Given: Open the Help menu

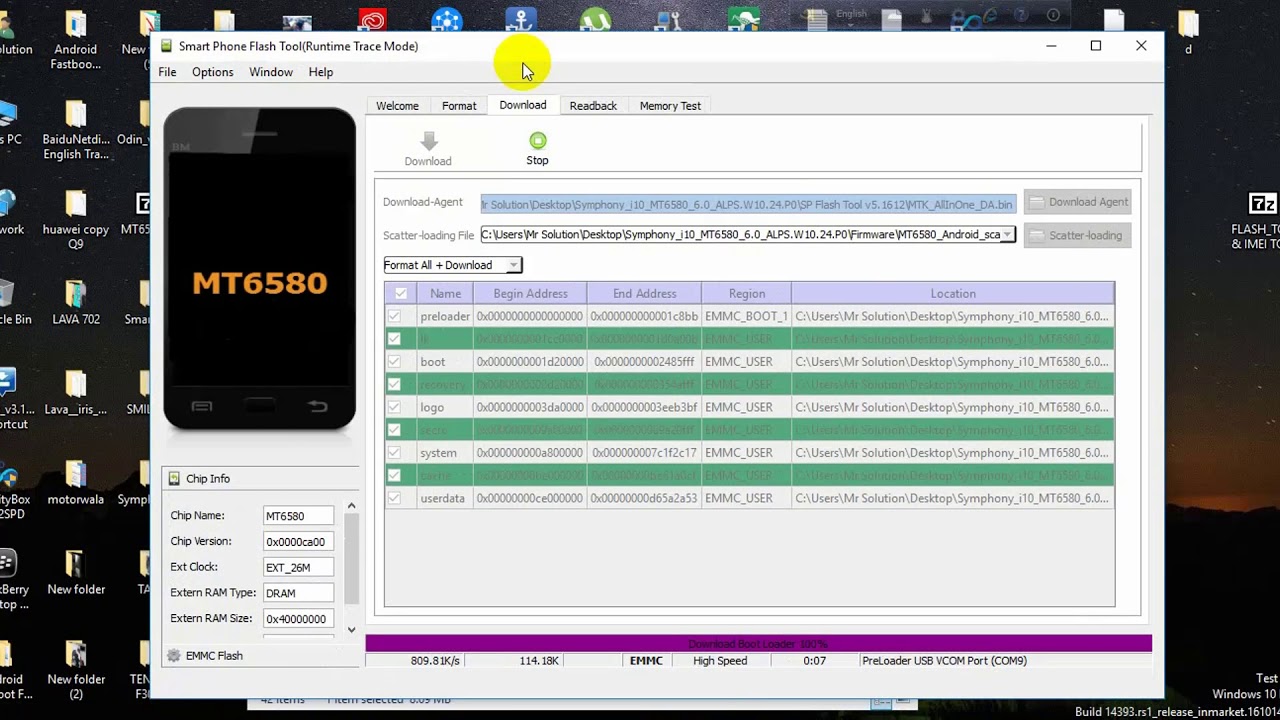Looking at the screenshot, I should (321, 72).
